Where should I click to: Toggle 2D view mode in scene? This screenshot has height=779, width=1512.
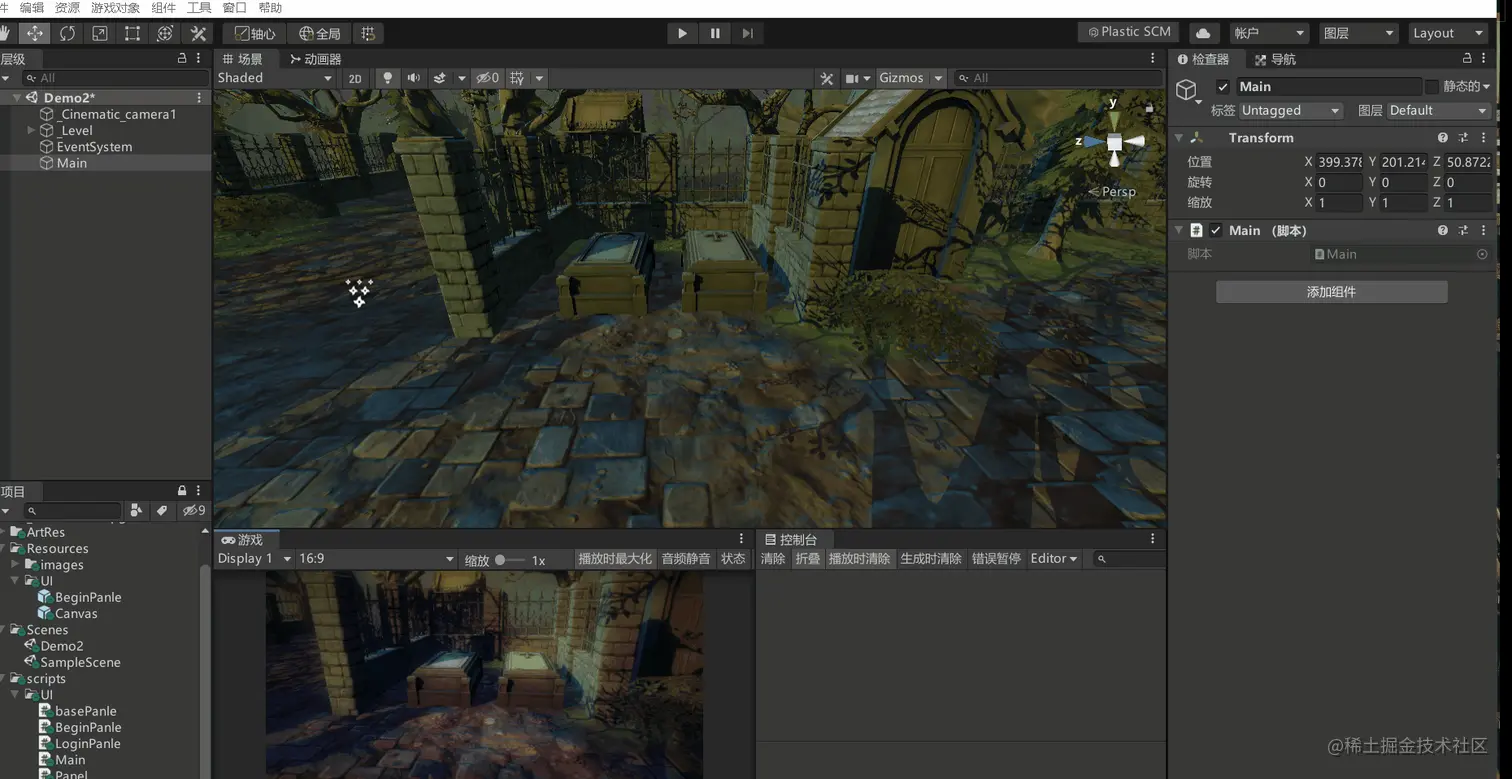[355, 78]
